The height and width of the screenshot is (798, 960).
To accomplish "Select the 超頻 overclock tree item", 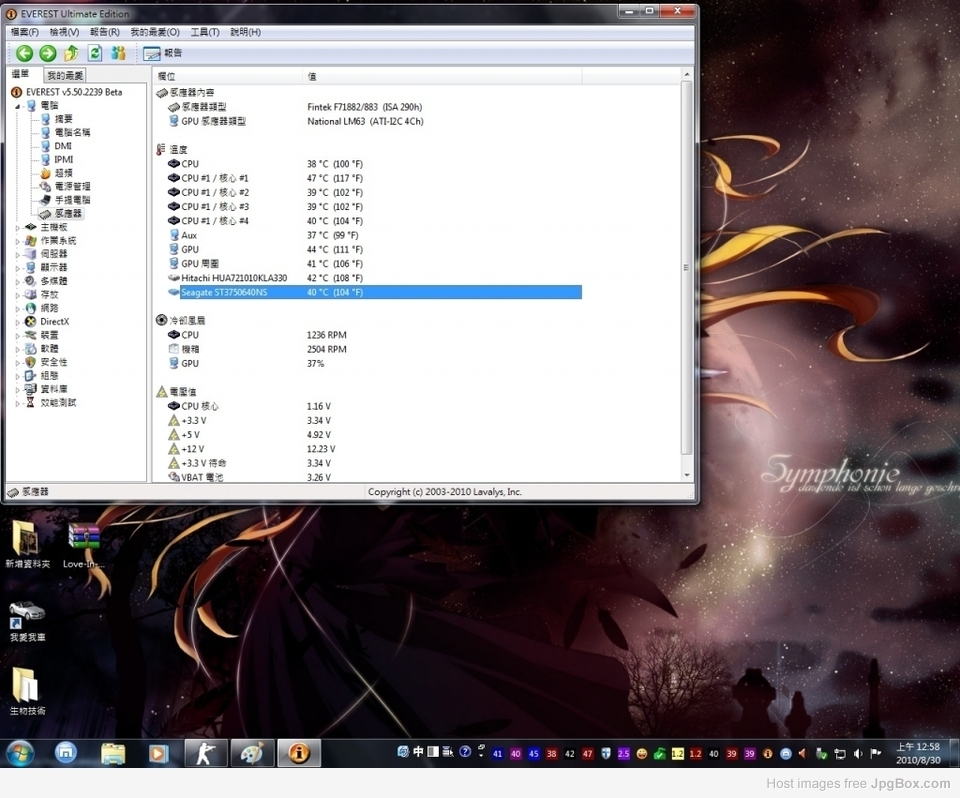I will tap(62, 173).
